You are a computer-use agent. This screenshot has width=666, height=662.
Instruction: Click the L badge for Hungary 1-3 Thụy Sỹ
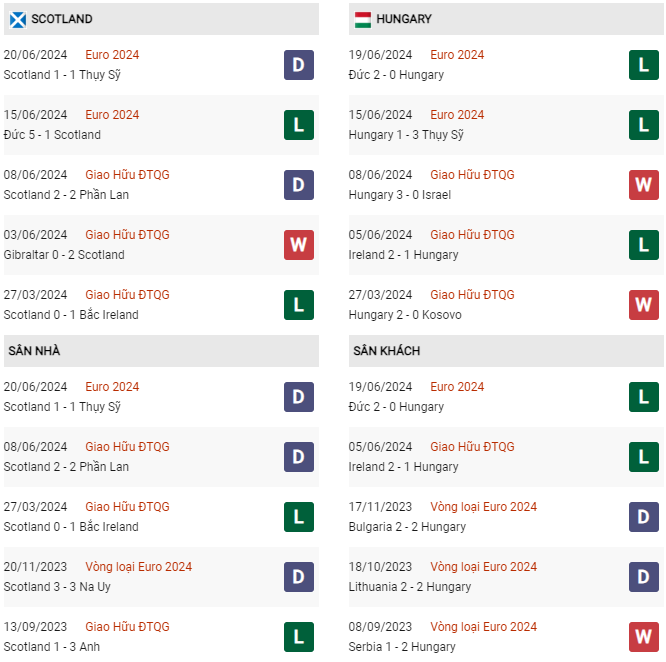pos(643,125)
